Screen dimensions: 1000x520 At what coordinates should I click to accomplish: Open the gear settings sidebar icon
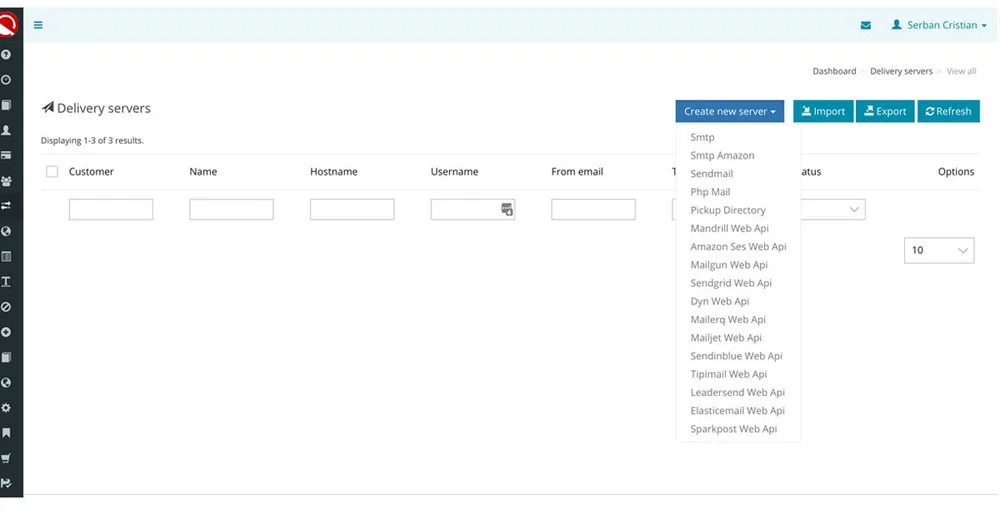pos(6,408)
